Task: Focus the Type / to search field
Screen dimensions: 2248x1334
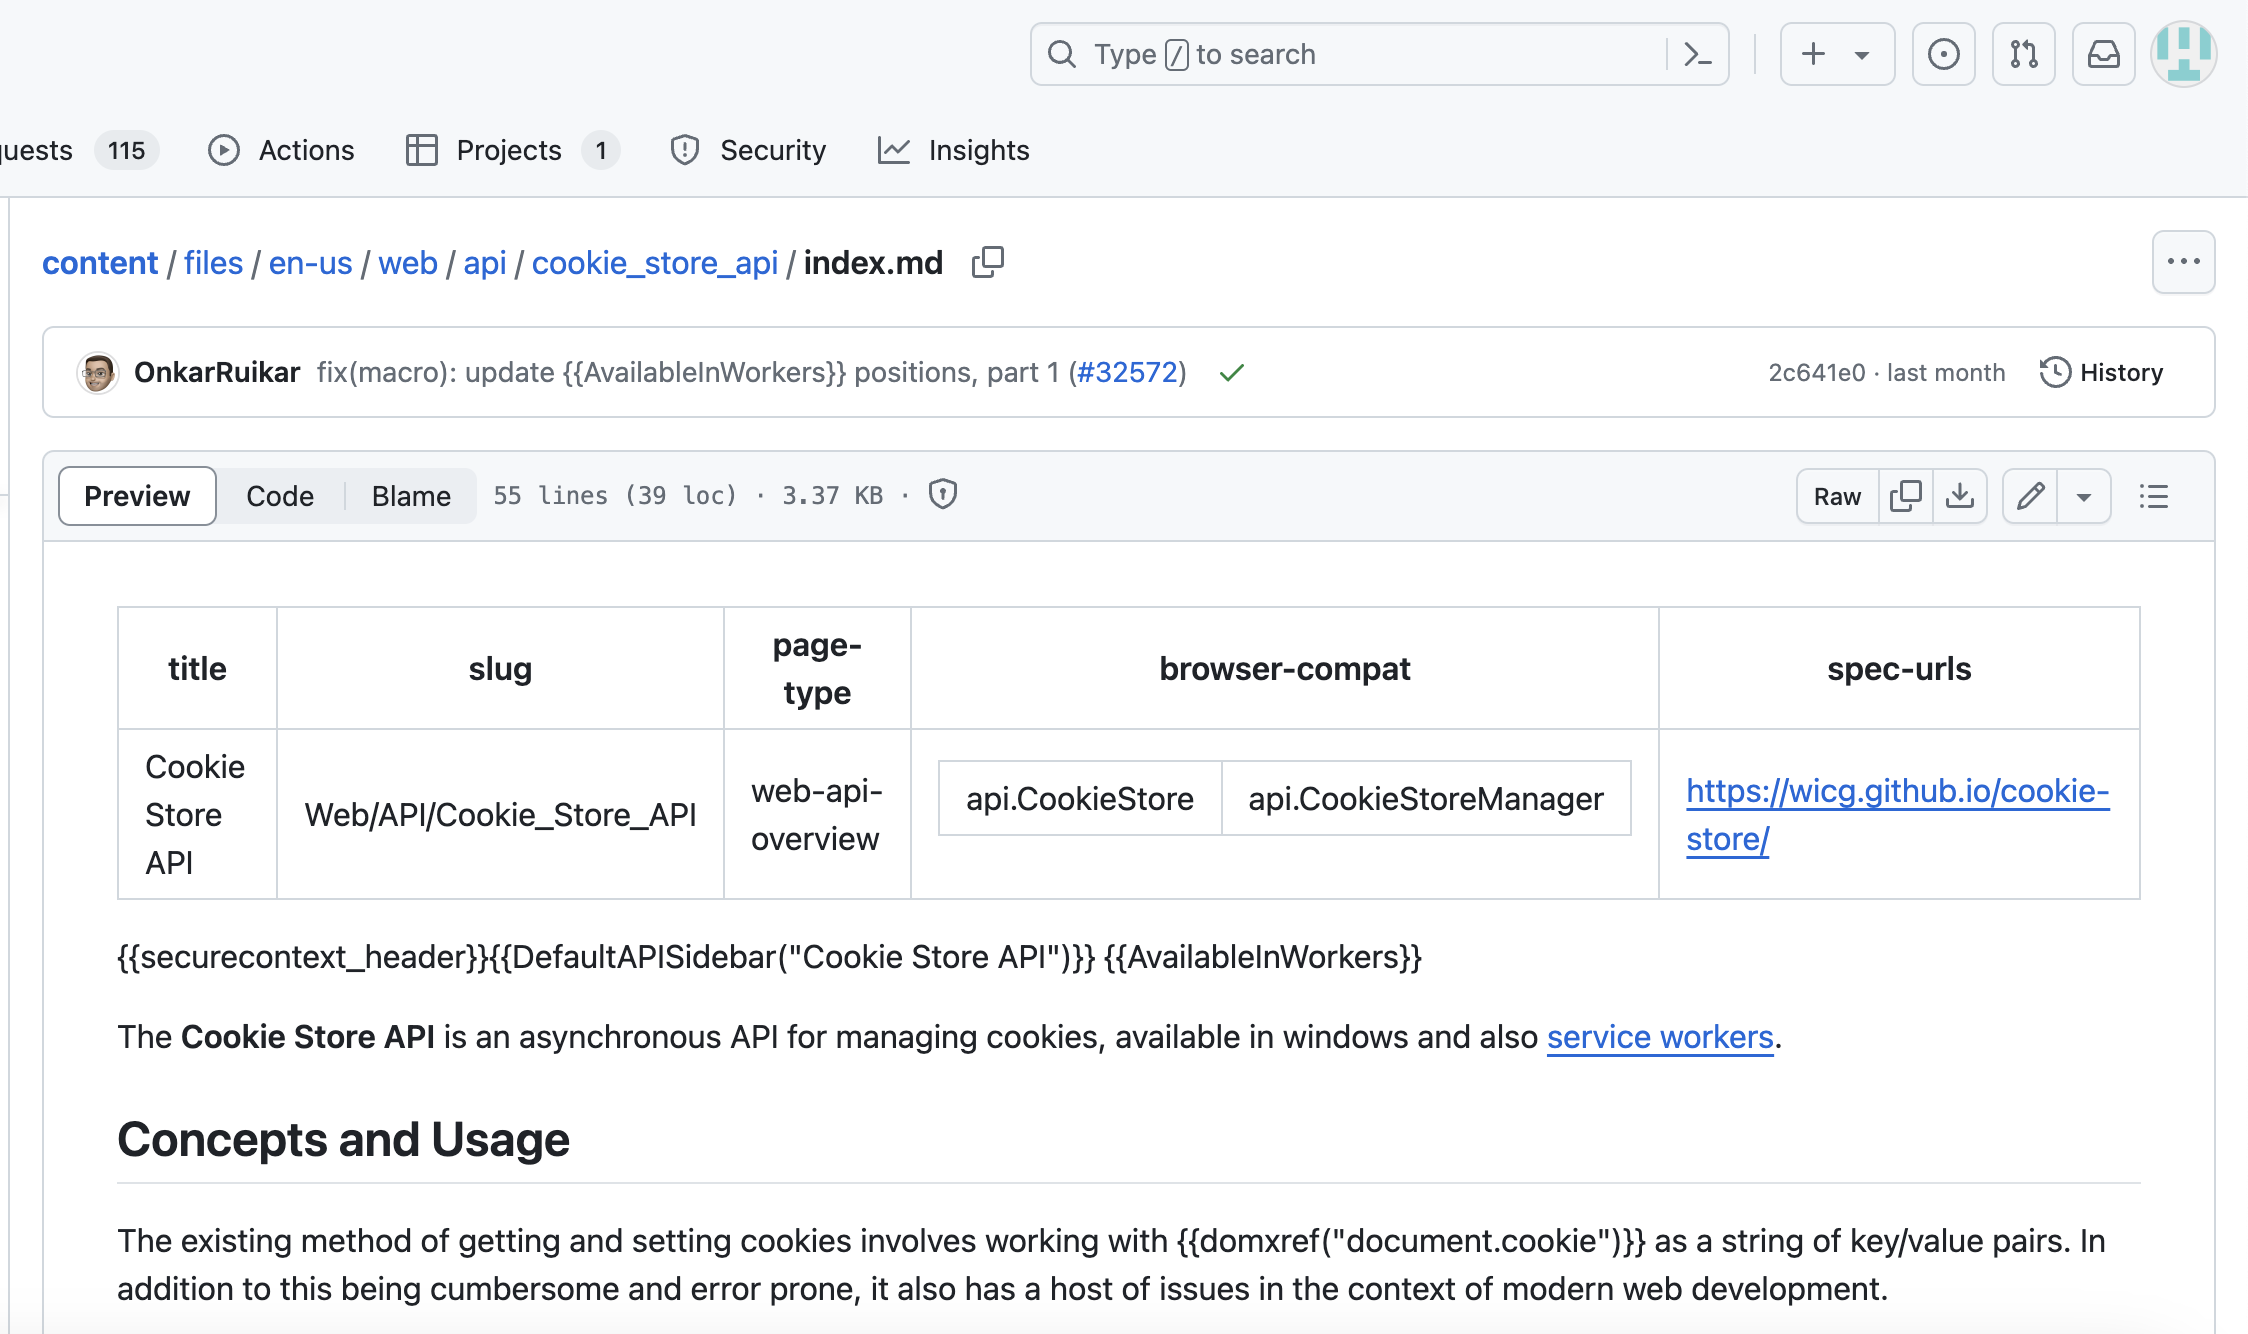Action: coord(1350,54)
